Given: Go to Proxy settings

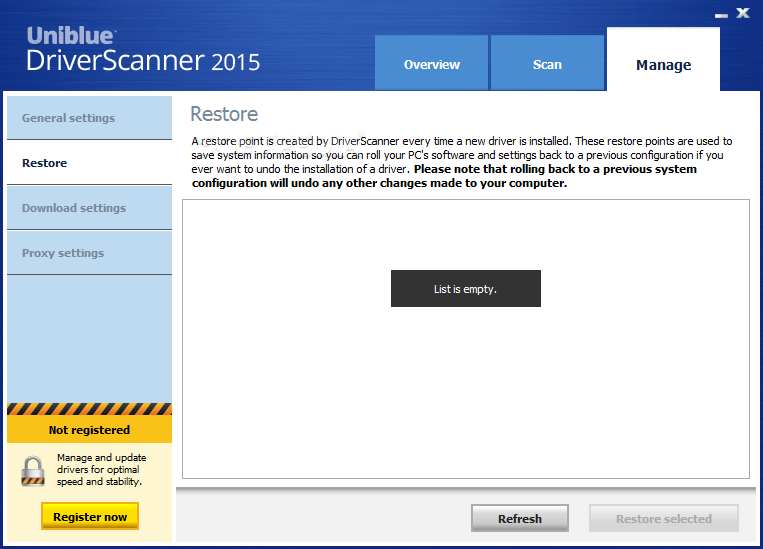Looking at the screenshot, I should pos(90,253).
